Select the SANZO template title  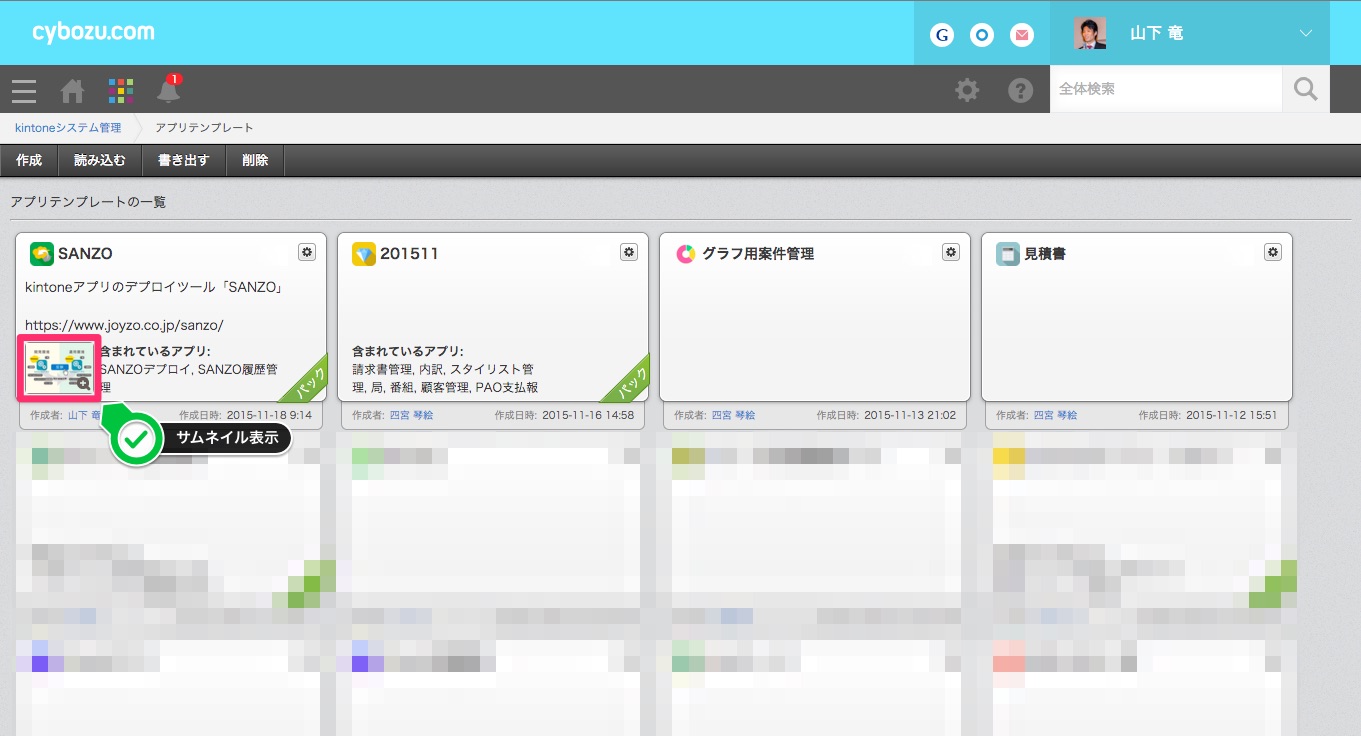pos(85,254)
